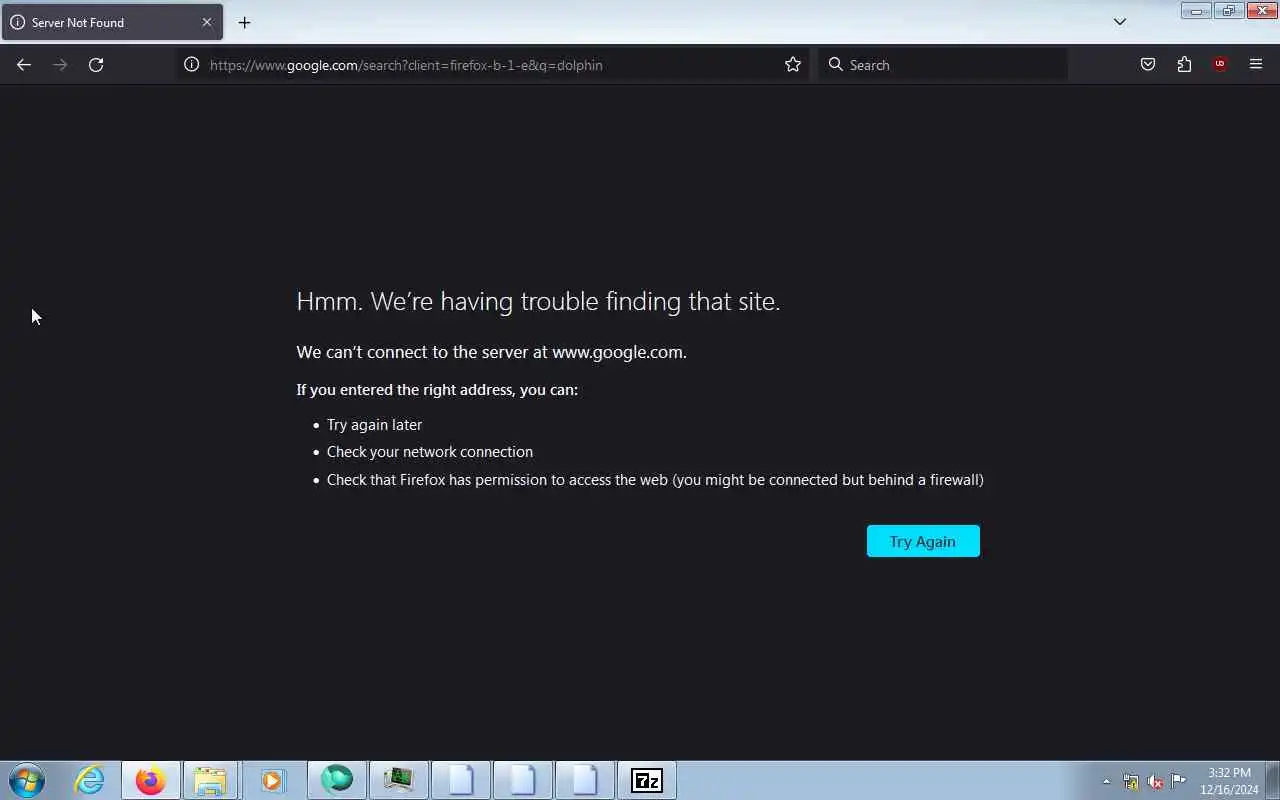
Task: Open the uBlock Origin extension icon
Action: 1220,65
